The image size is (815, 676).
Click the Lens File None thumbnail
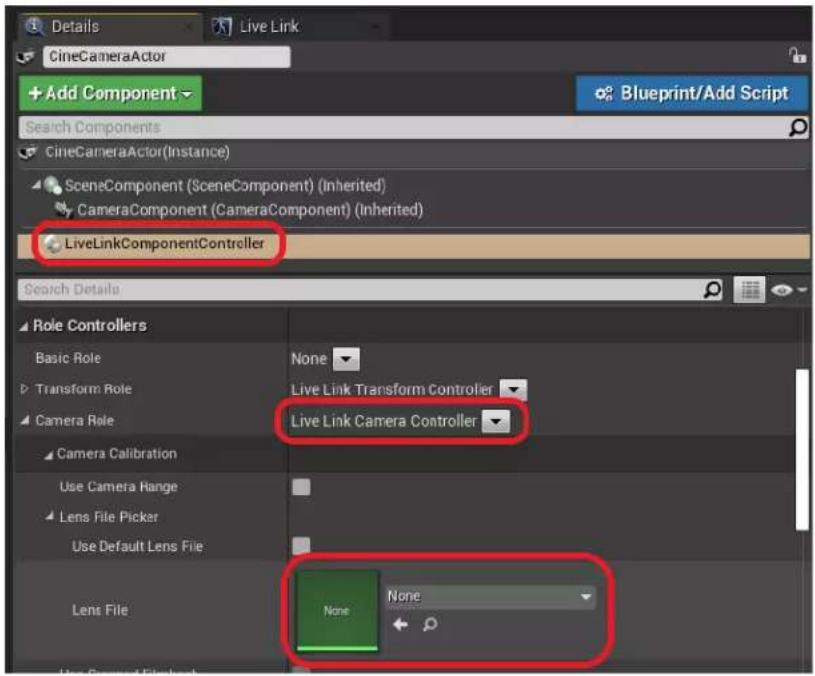(337, 611)
